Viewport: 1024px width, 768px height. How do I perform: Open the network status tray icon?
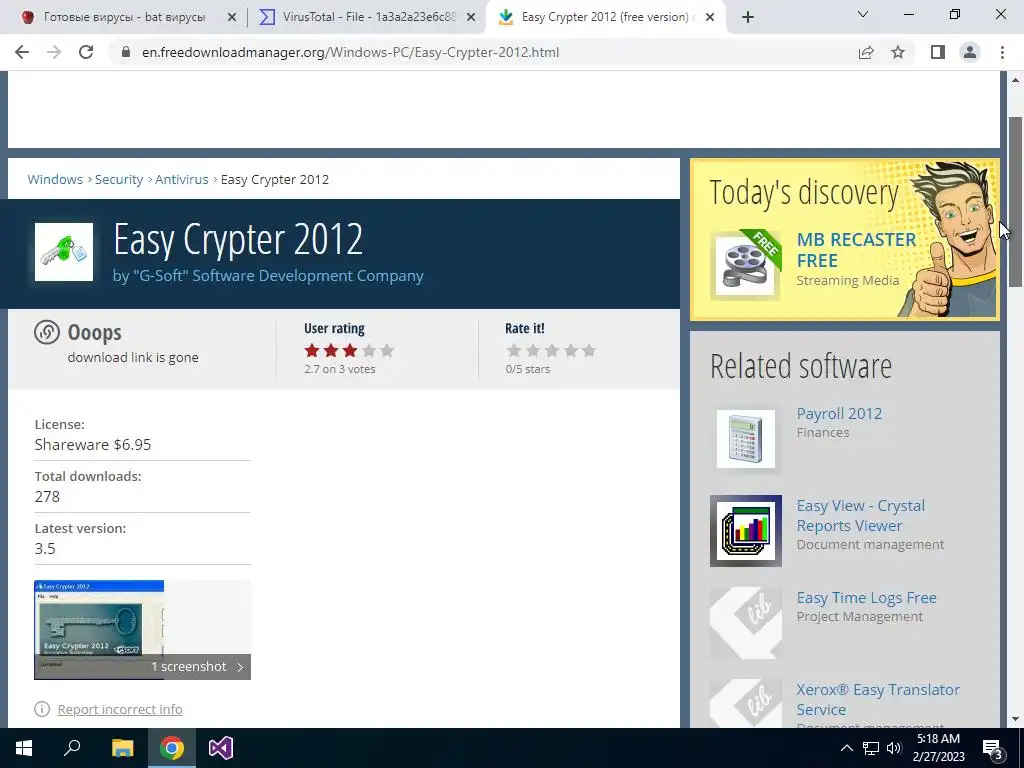pyautogui.click(x=871, y=748)
